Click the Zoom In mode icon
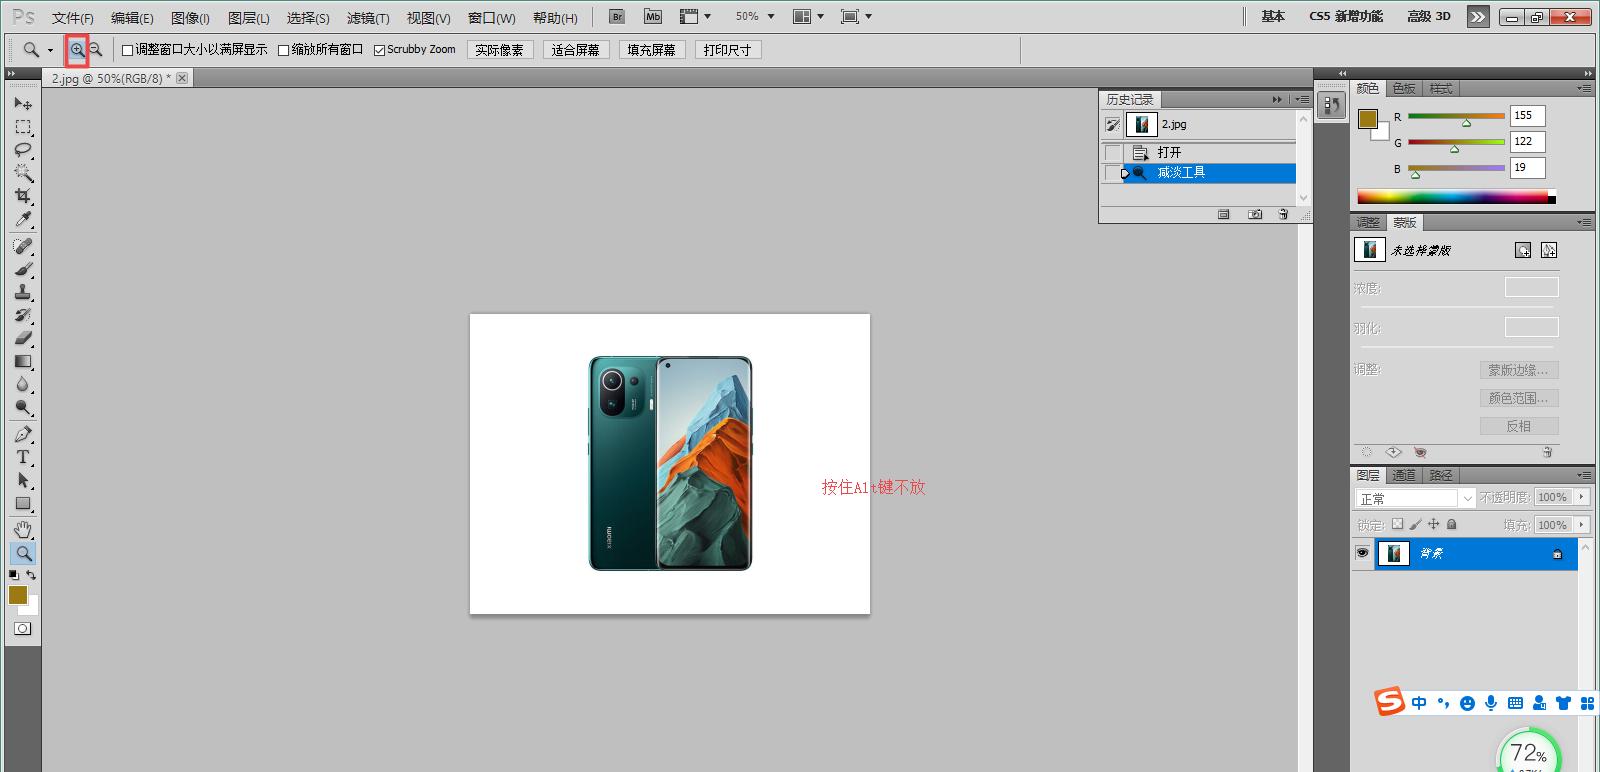 point(77,49)
